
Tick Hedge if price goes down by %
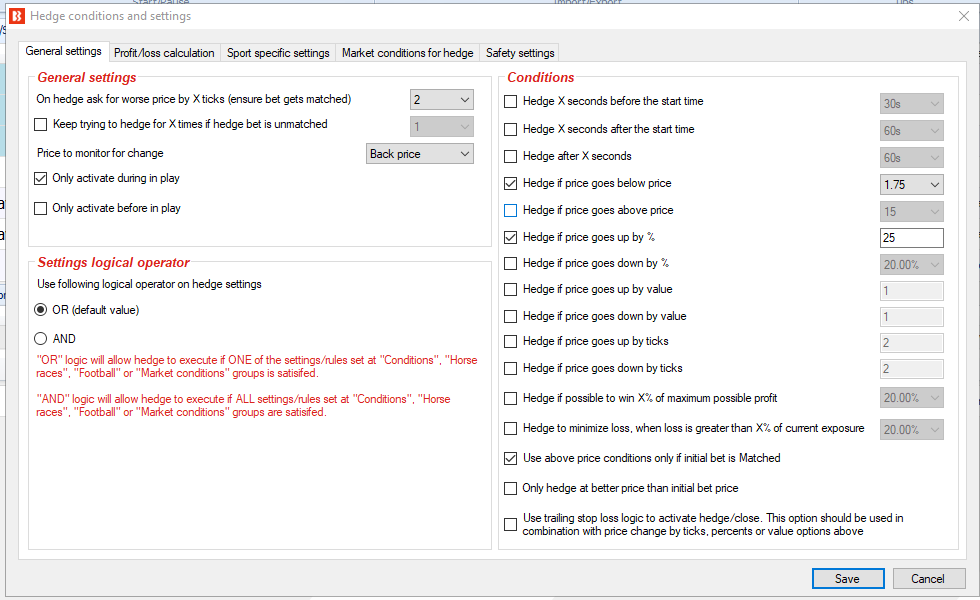511,264
